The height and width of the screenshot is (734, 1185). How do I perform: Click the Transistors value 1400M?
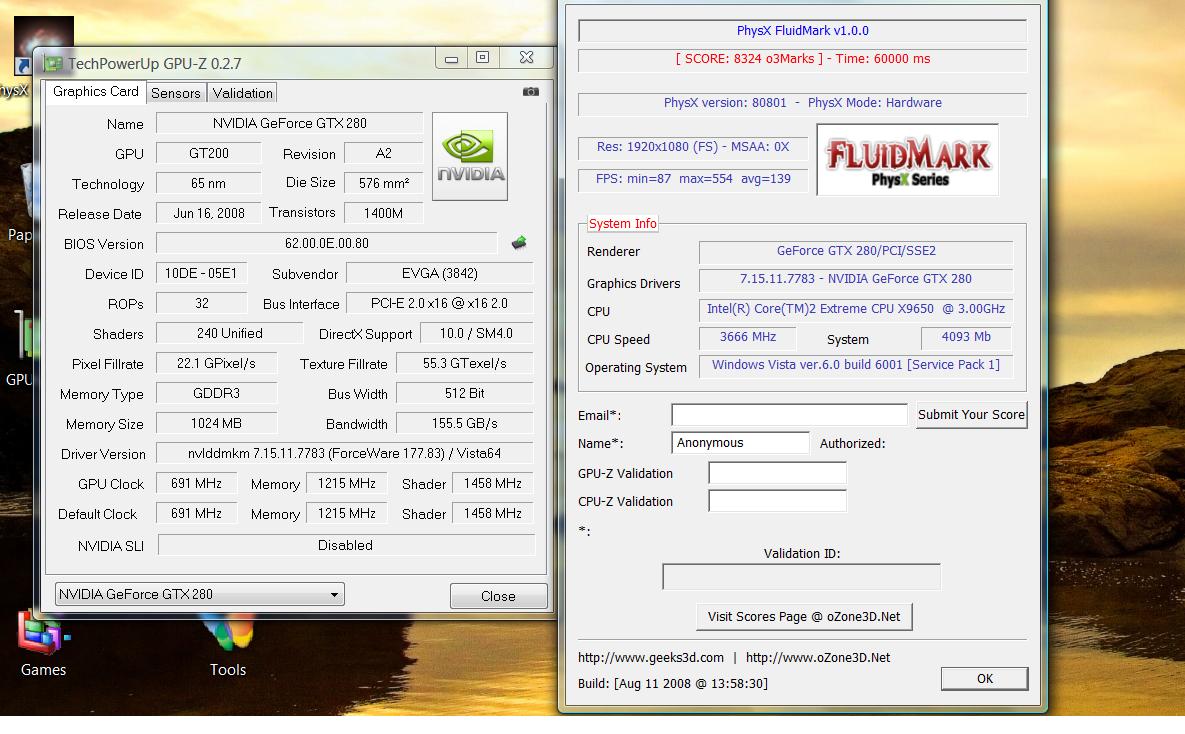(x=383, y=213)
